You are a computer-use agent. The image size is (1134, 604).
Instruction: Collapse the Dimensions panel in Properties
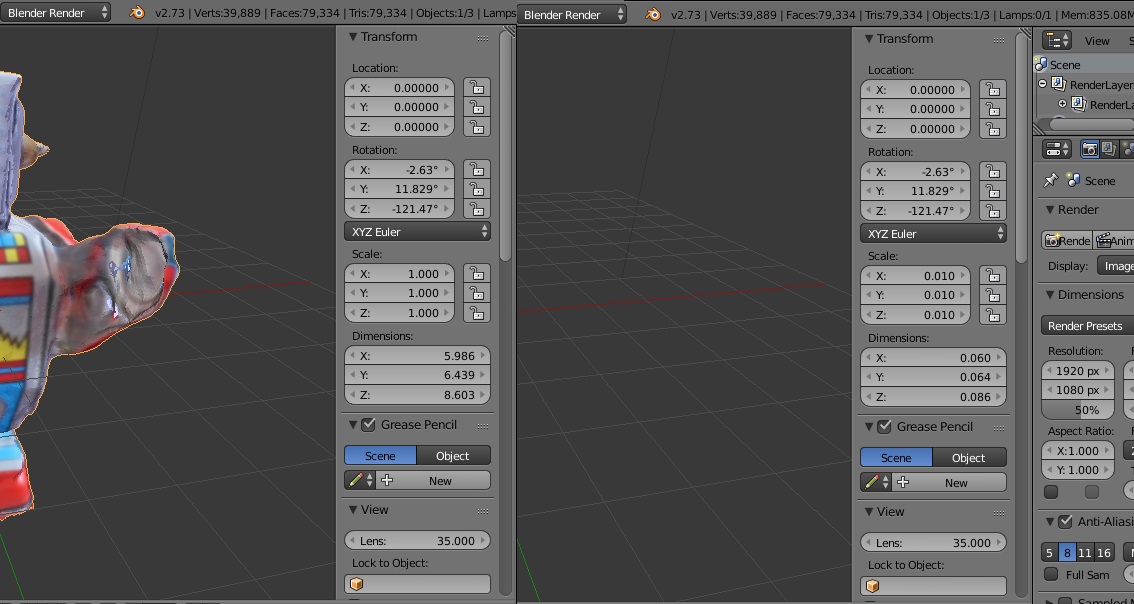tap(1051, 295)
